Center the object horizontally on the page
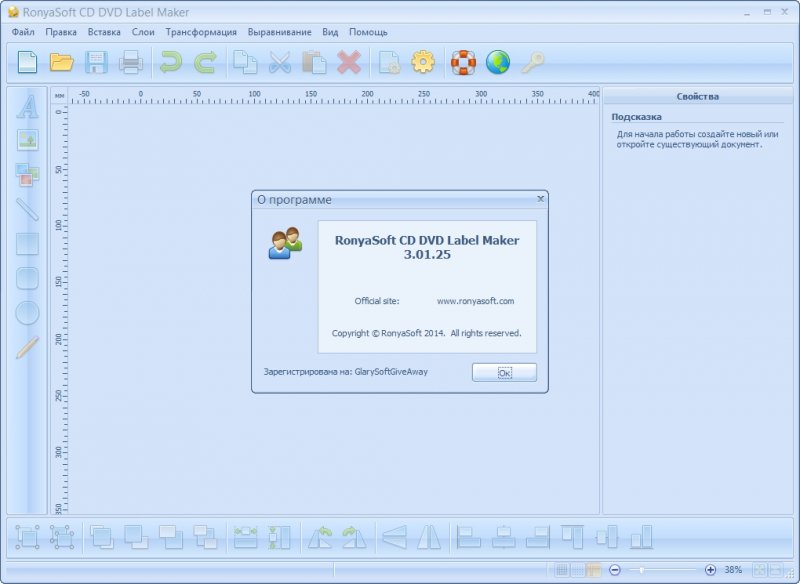The width and height of the screenshot is (800, 584). [x=245, y=537]
